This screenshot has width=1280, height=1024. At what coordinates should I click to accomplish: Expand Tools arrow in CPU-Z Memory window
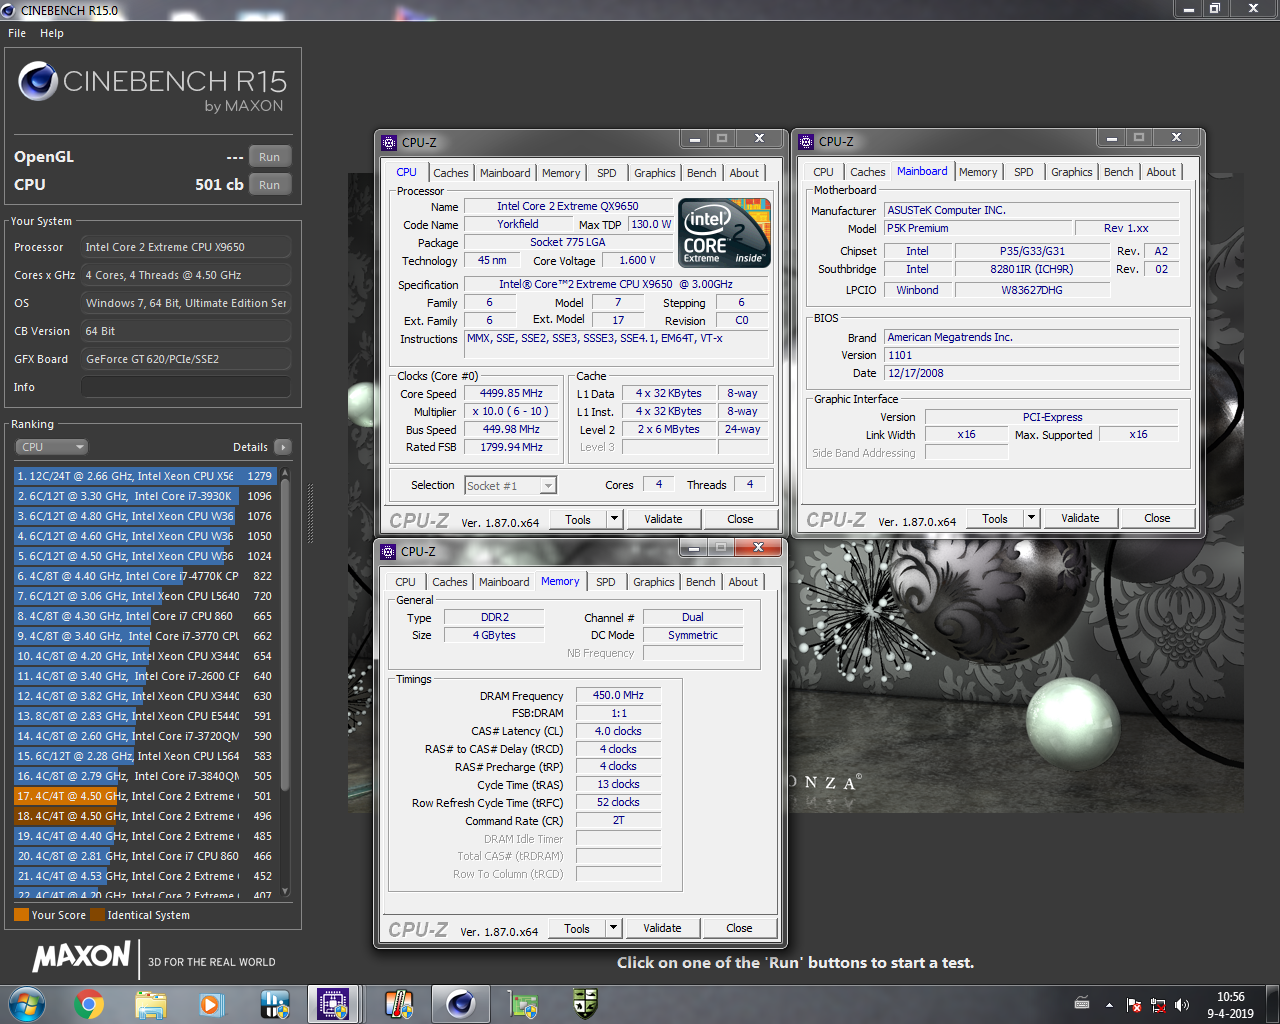tap(614, 928)
